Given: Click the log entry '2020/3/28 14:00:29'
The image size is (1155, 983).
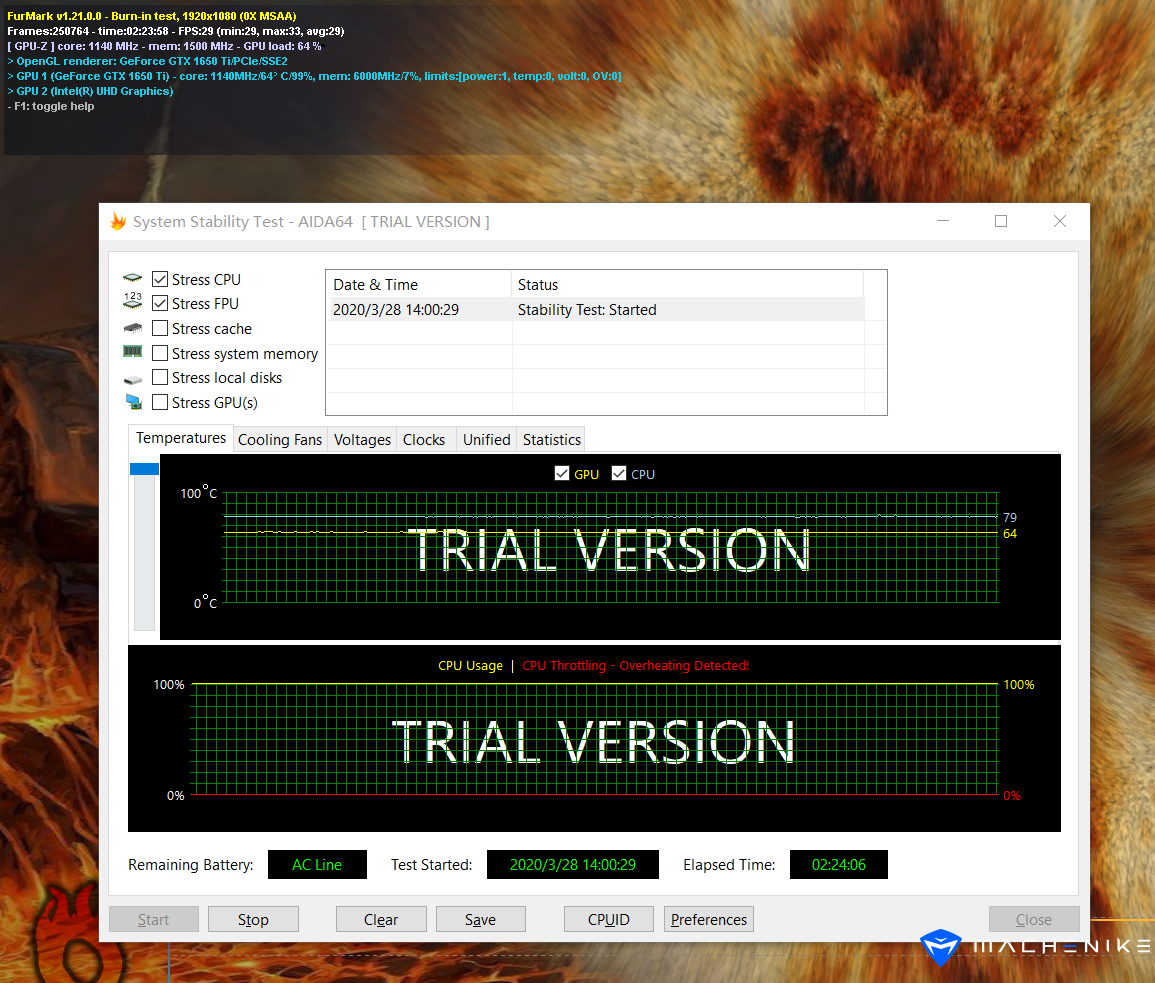Looking at the screenshot, I should [x=396, y=309].
